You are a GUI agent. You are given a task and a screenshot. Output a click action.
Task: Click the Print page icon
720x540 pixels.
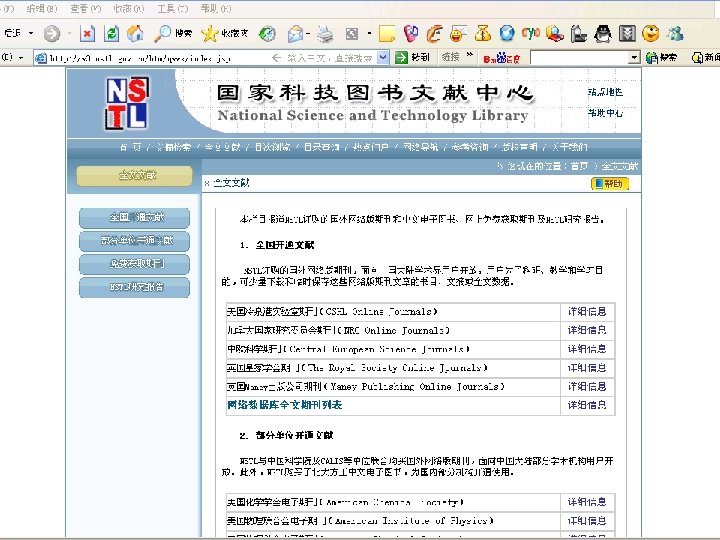tap(325, 34)
